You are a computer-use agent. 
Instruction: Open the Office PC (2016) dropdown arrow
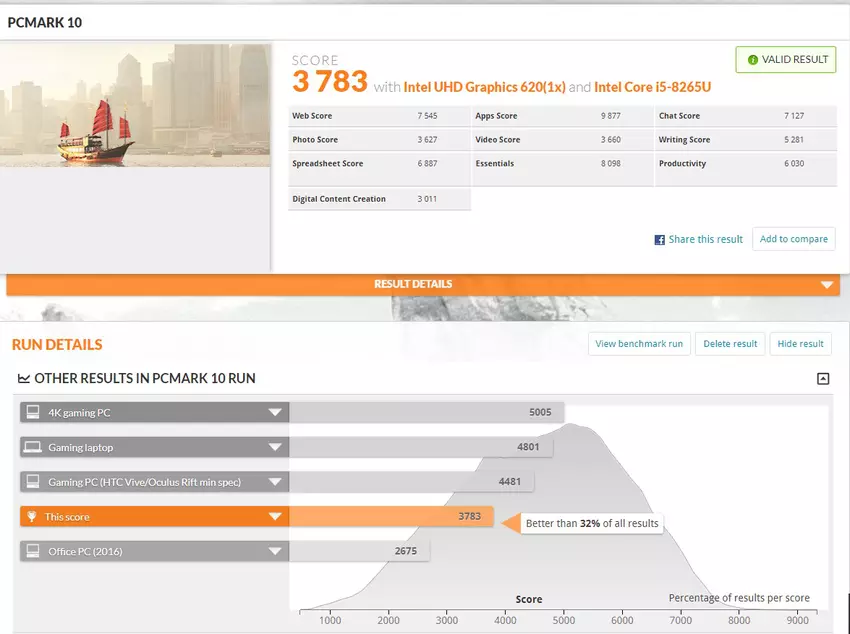tap(274, 551)
